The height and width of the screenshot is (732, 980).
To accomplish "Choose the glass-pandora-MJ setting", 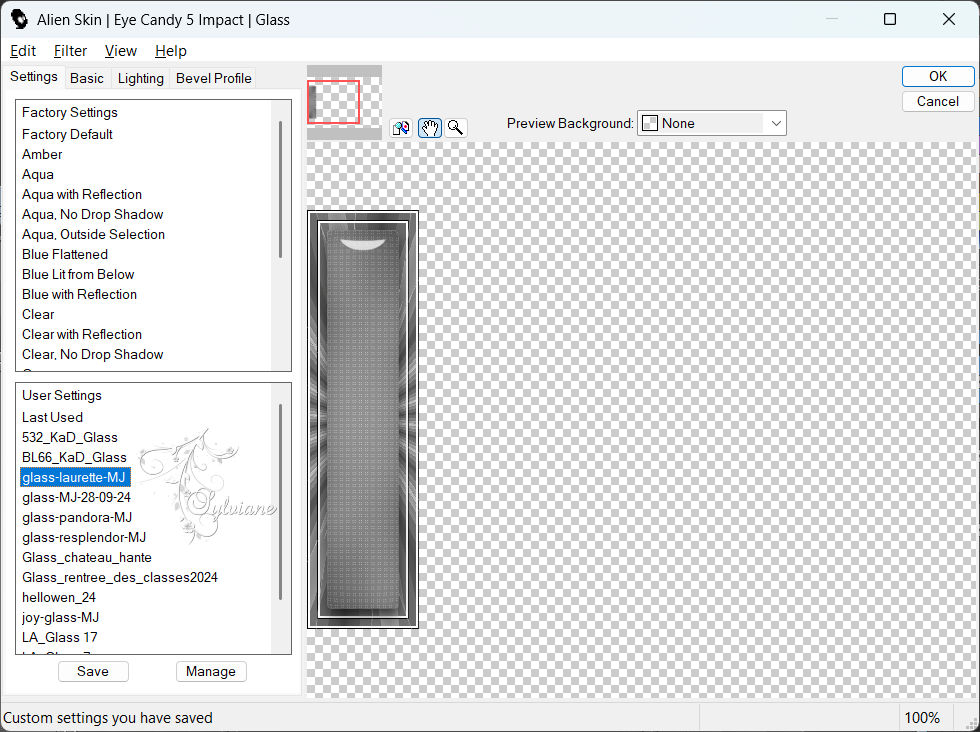I will 77,518.
